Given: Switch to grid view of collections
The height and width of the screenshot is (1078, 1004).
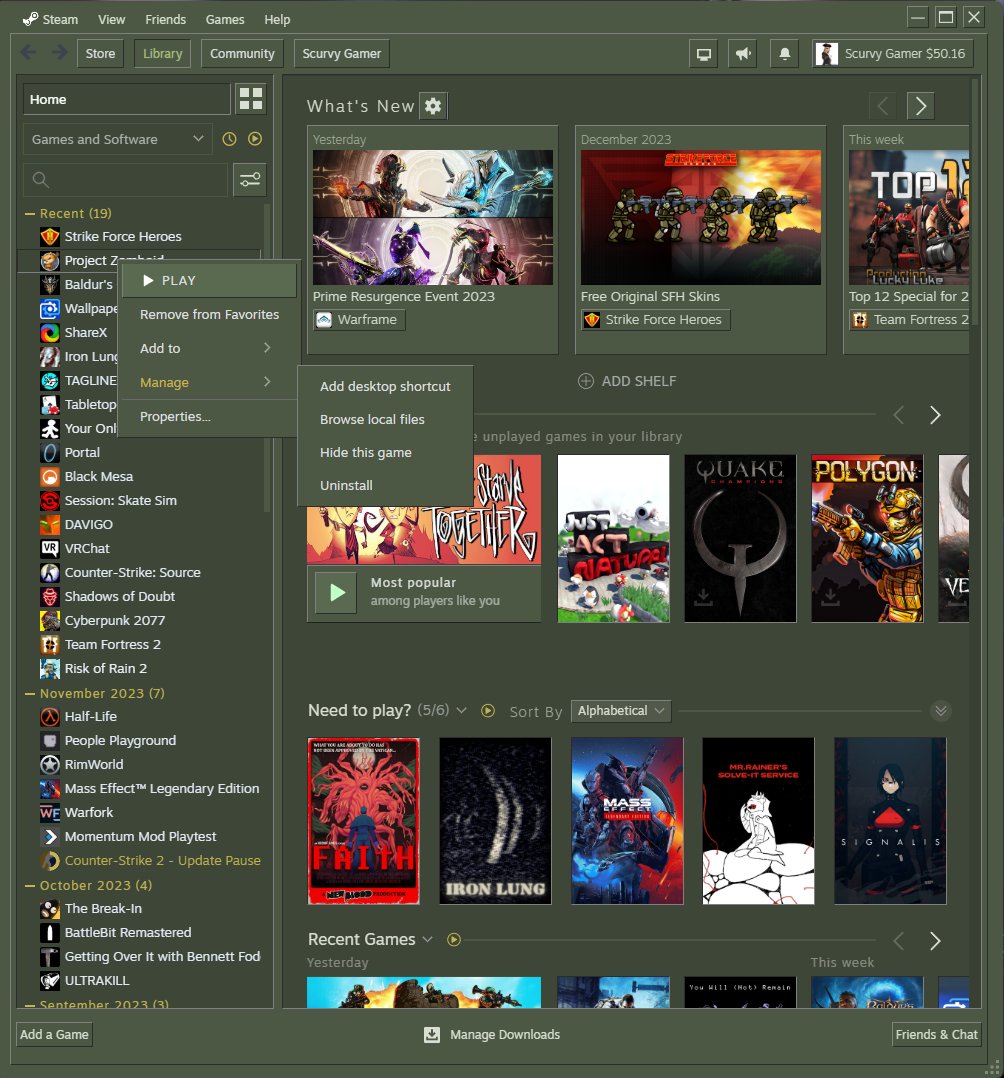Looking at the screenshot, I should (251, 98).
